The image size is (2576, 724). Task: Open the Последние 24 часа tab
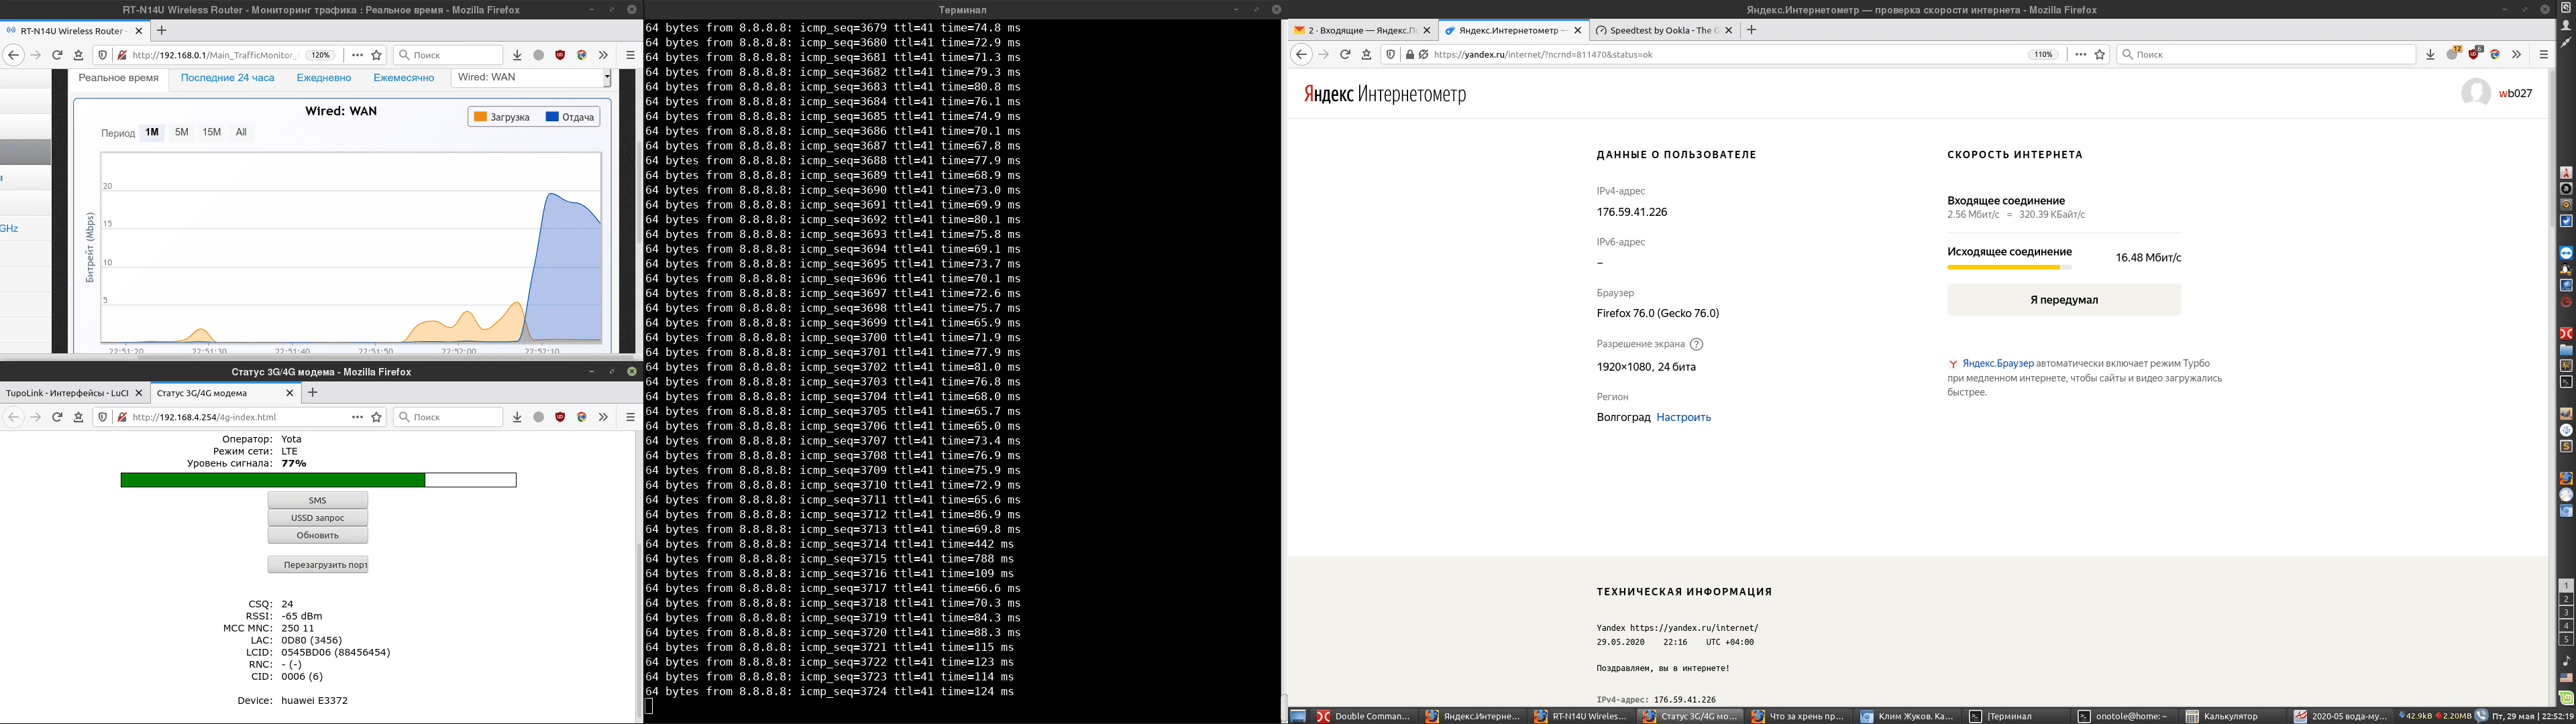[x=227, y=77]
